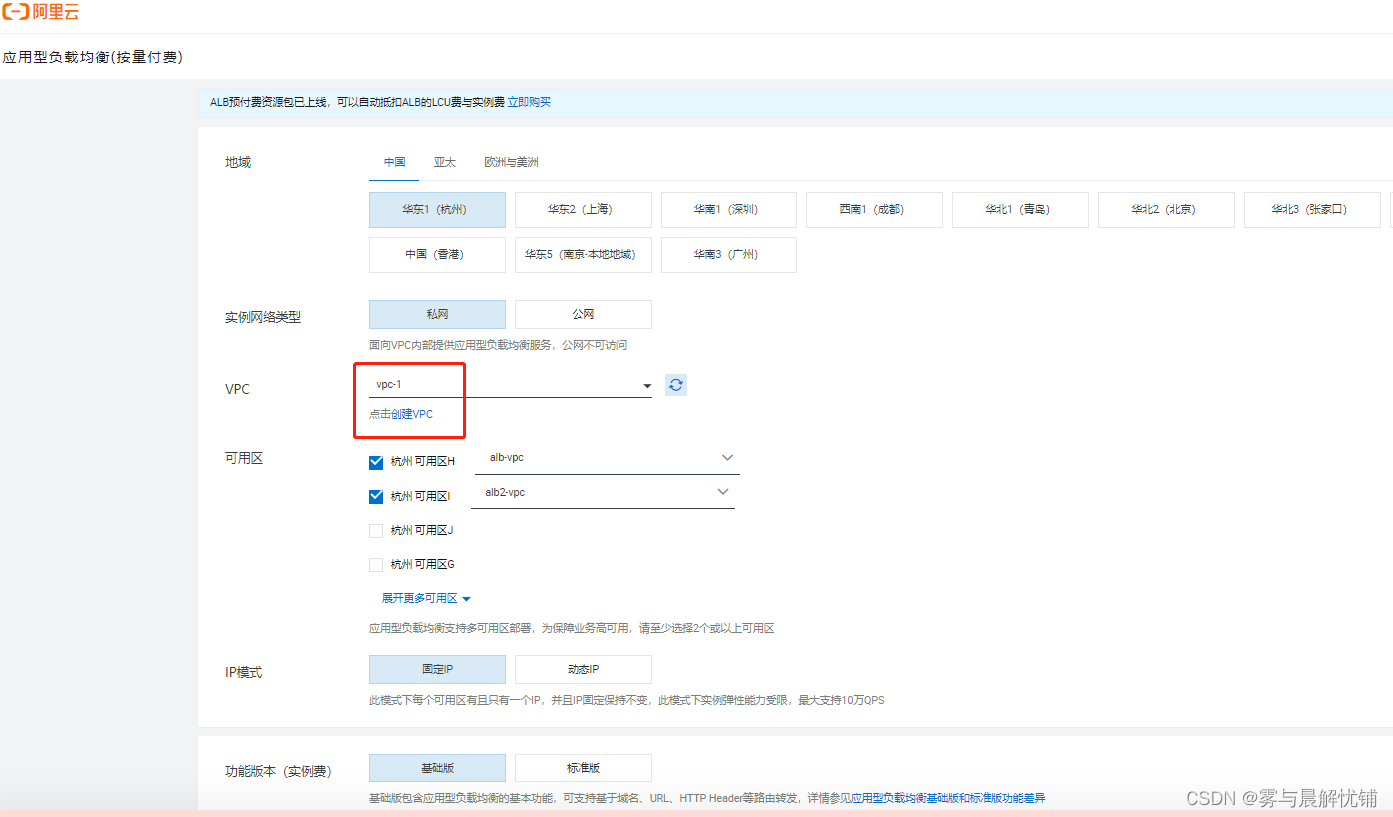Select region 华东1（杭州）
Image resolution: width=1393 pixels, height=817 pixels.
point(437,210)
